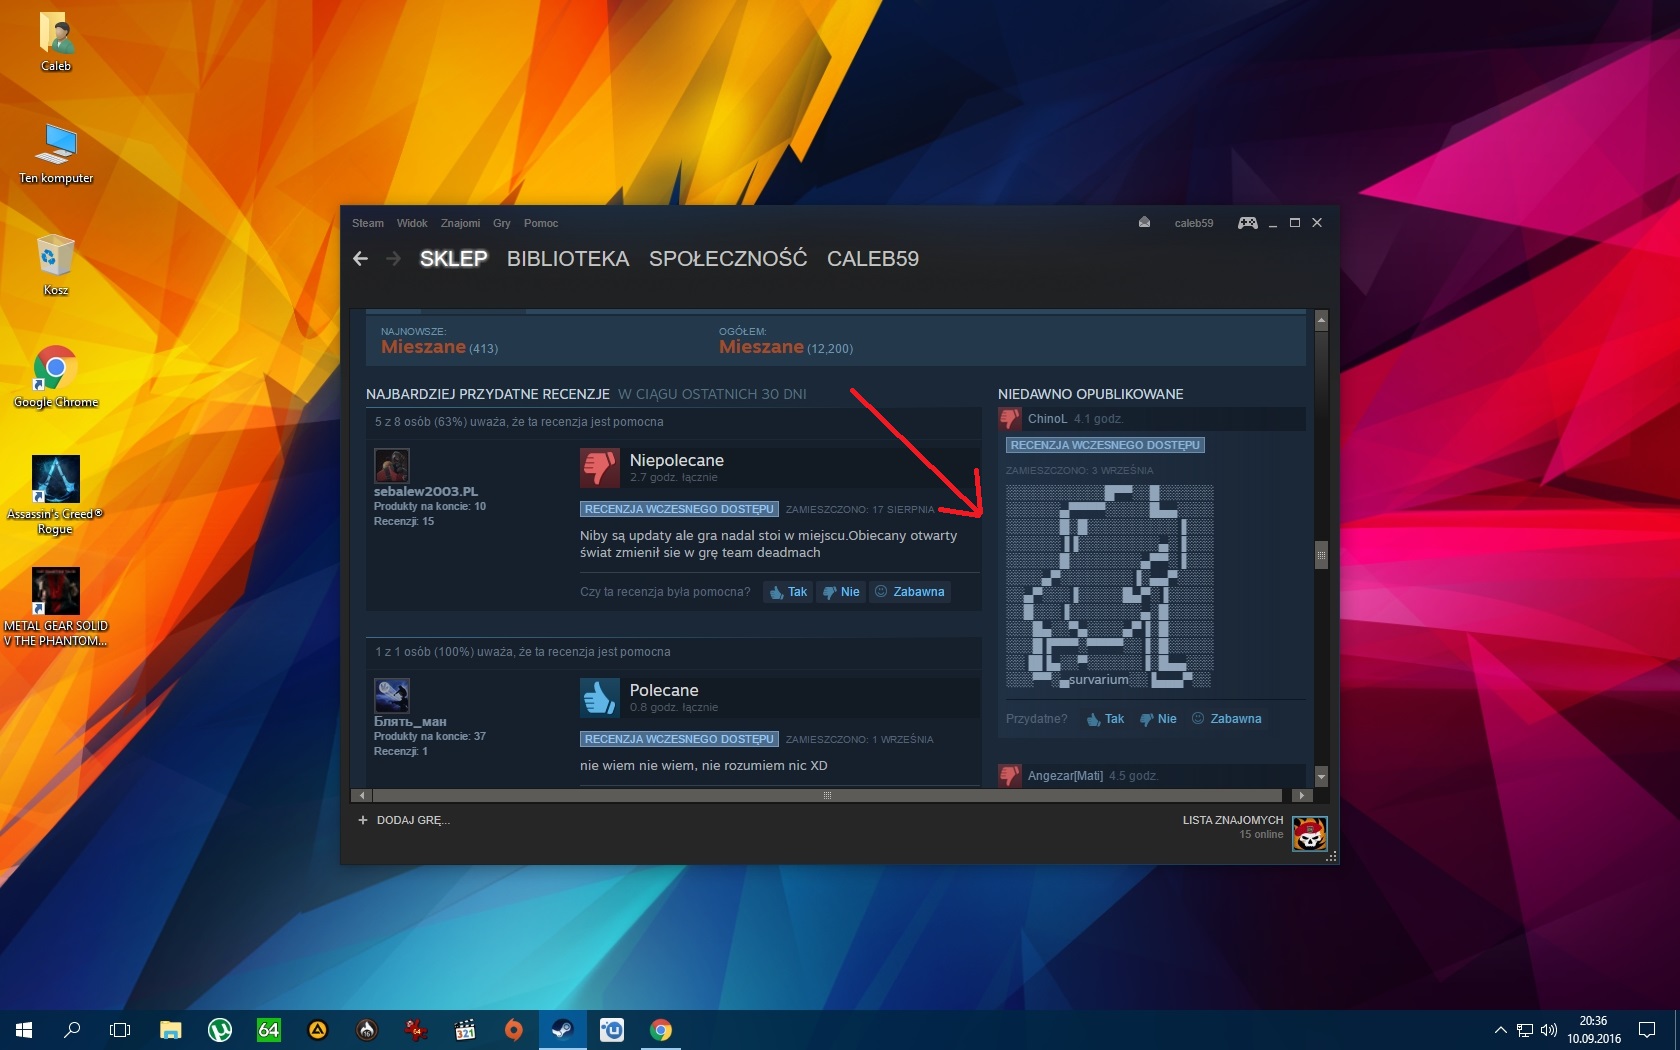This screenshot has width=1680, height=1050.
Task: Open Блять_ман avatar thumbnail
Action: 392,696
